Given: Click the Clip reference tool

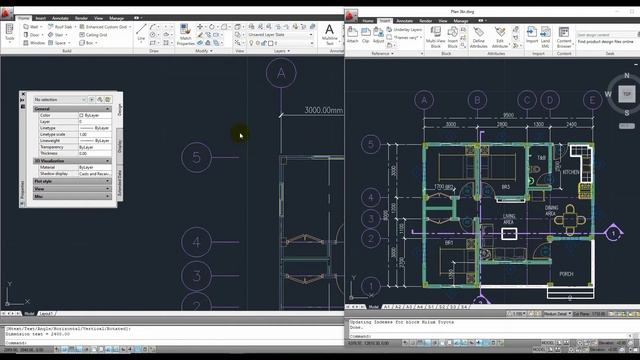Looking at the screenshot, I should click(x=365, y=35).
